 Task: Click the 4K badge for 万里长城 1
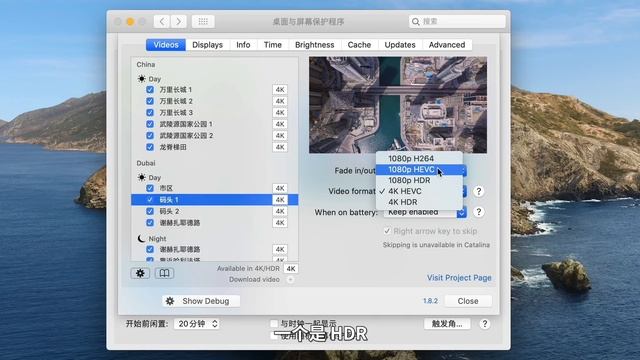click(280, 90)
